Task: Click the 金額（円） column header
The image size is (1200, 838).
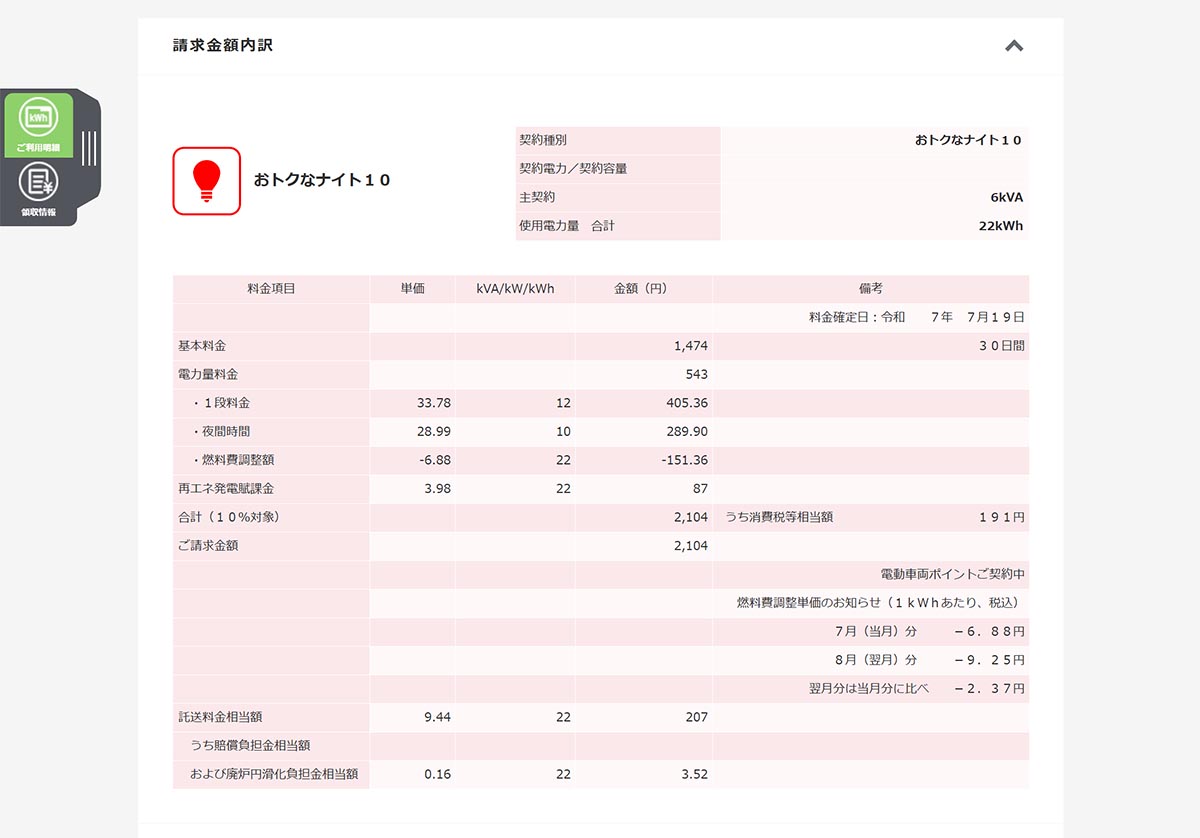Action: (644, 289)
